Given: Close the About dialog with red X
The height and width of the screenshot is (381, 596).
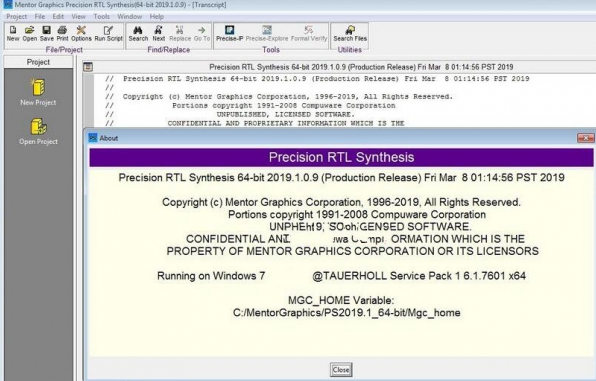Looking at the screenshot, I should pyautogui.click(x=585, y=138).
